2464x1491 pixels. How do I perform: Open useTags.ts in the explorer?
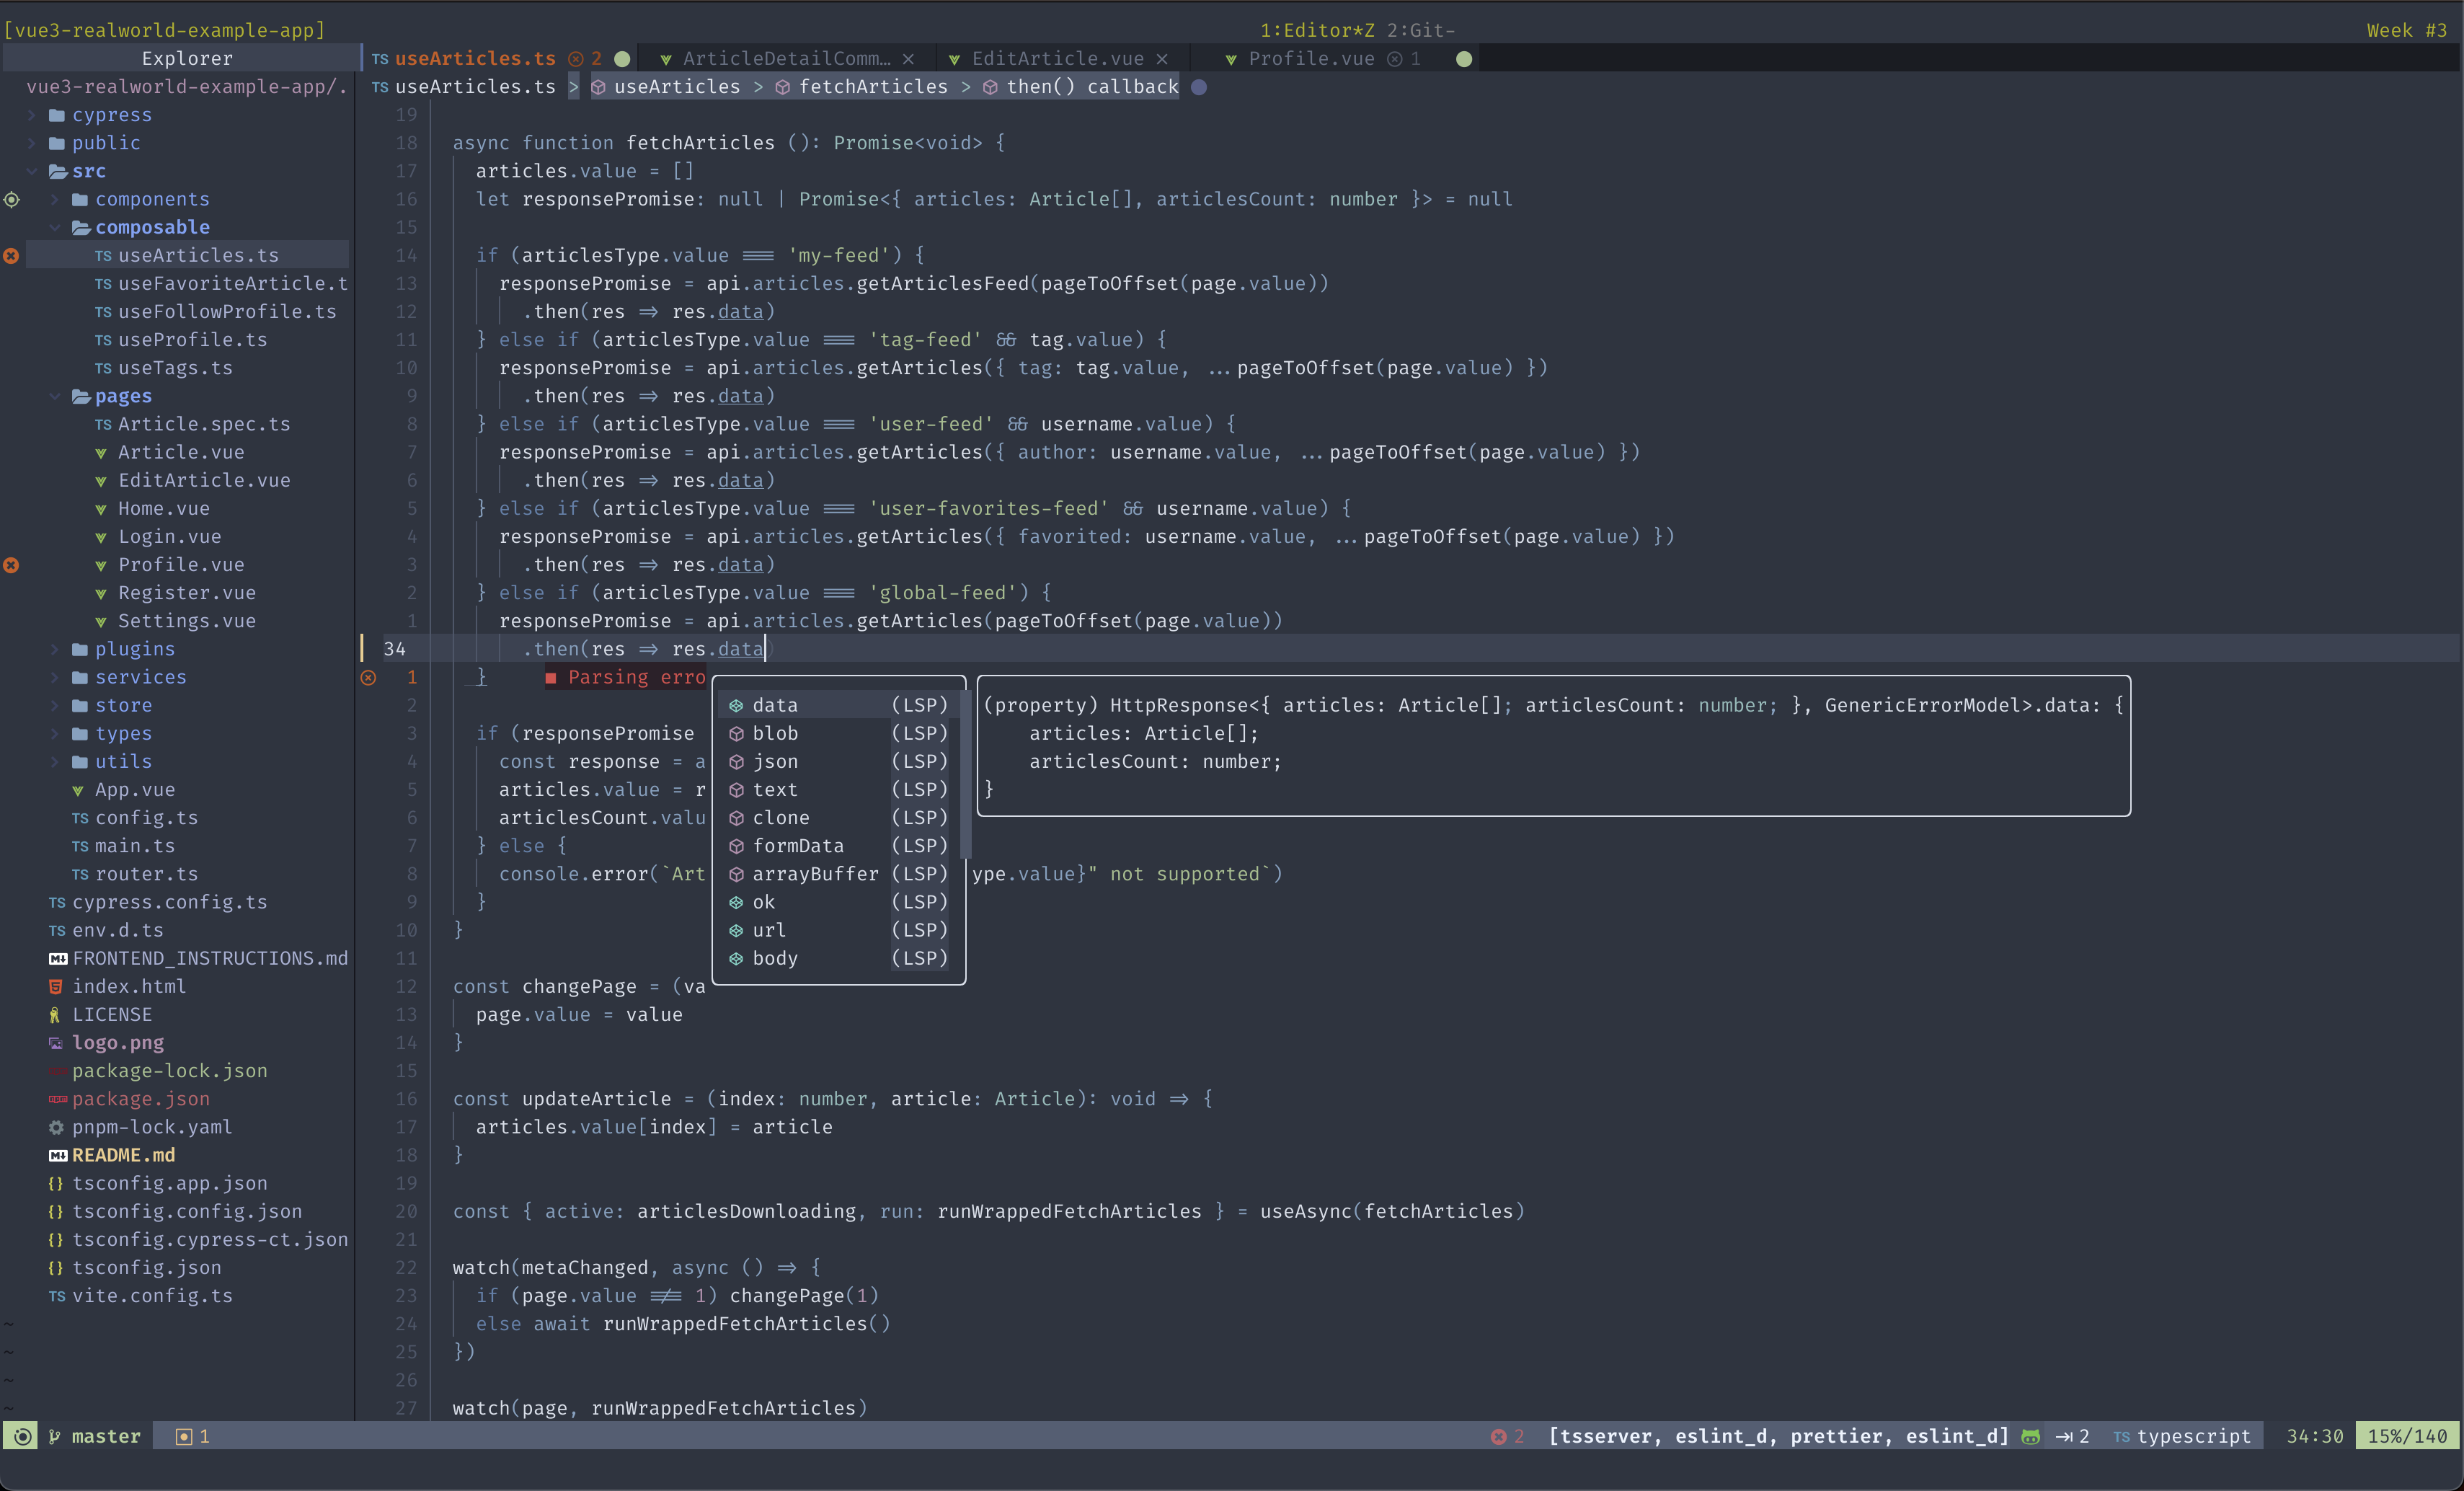pos(175,368)
